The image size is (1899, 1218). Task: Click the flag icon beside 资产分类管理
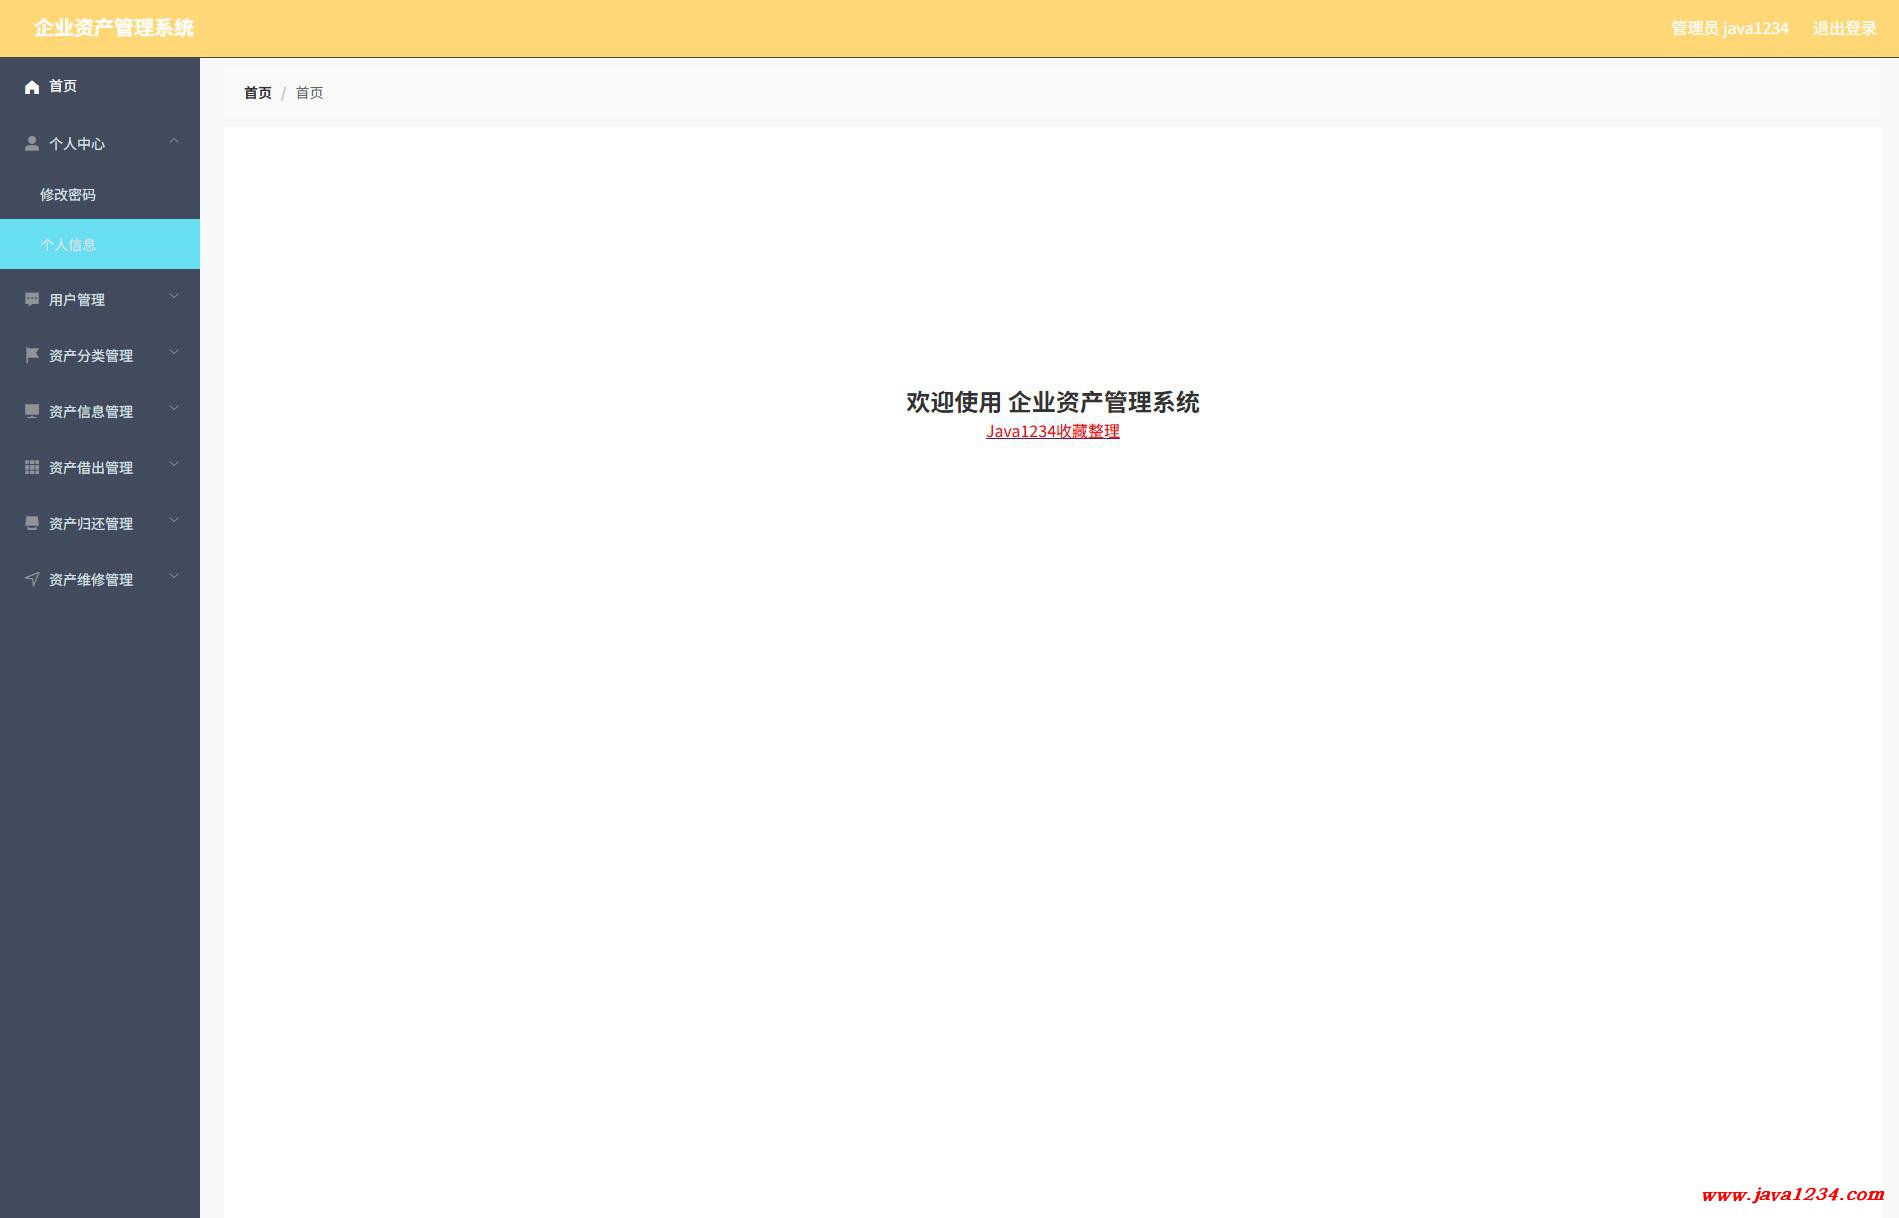(32, 355)
